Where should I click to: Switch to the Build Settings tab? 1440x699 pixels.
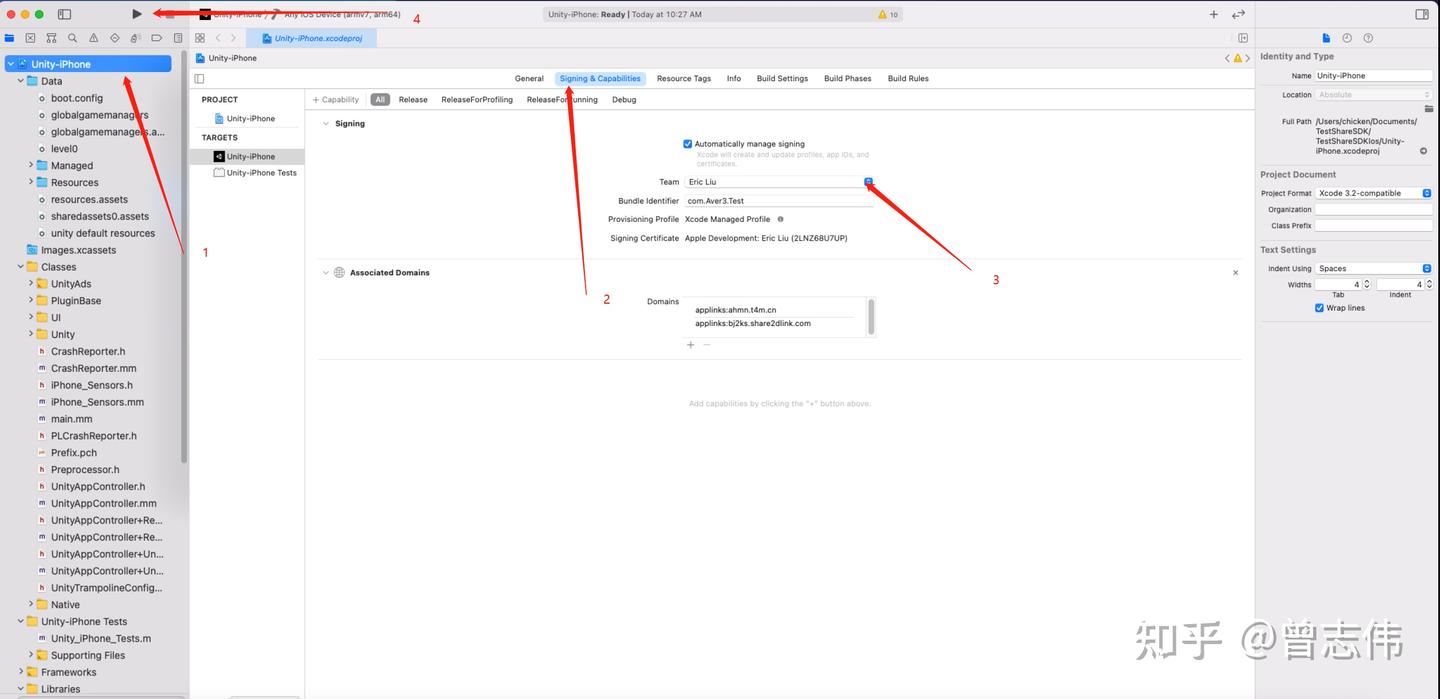click(782, 78)
